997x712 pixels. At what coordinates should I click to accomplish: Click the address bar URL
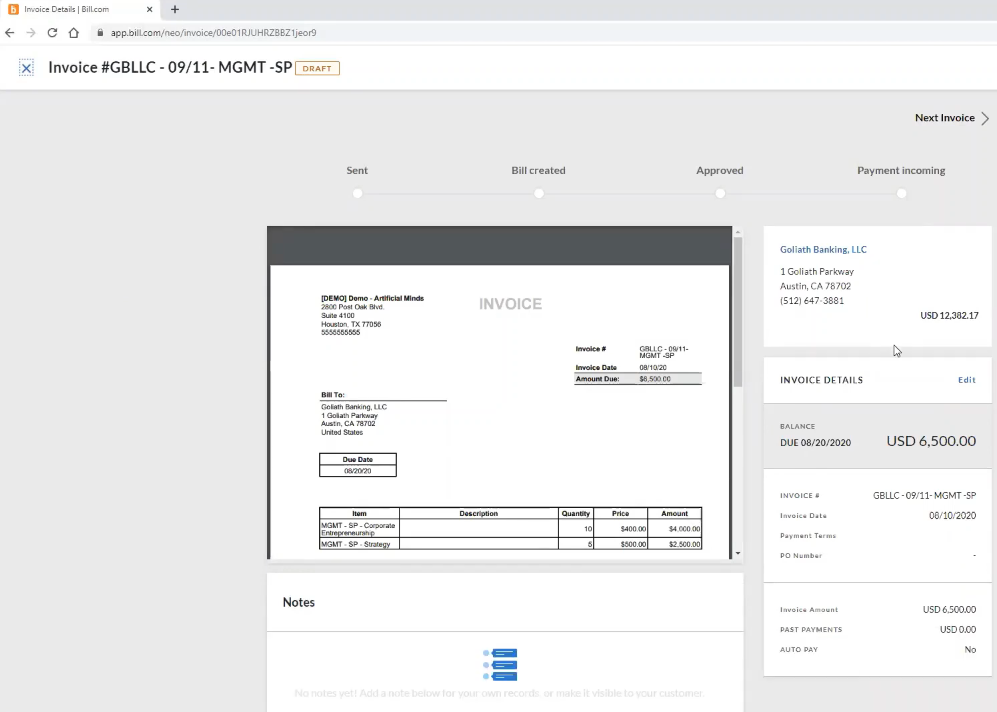point(213,32)
